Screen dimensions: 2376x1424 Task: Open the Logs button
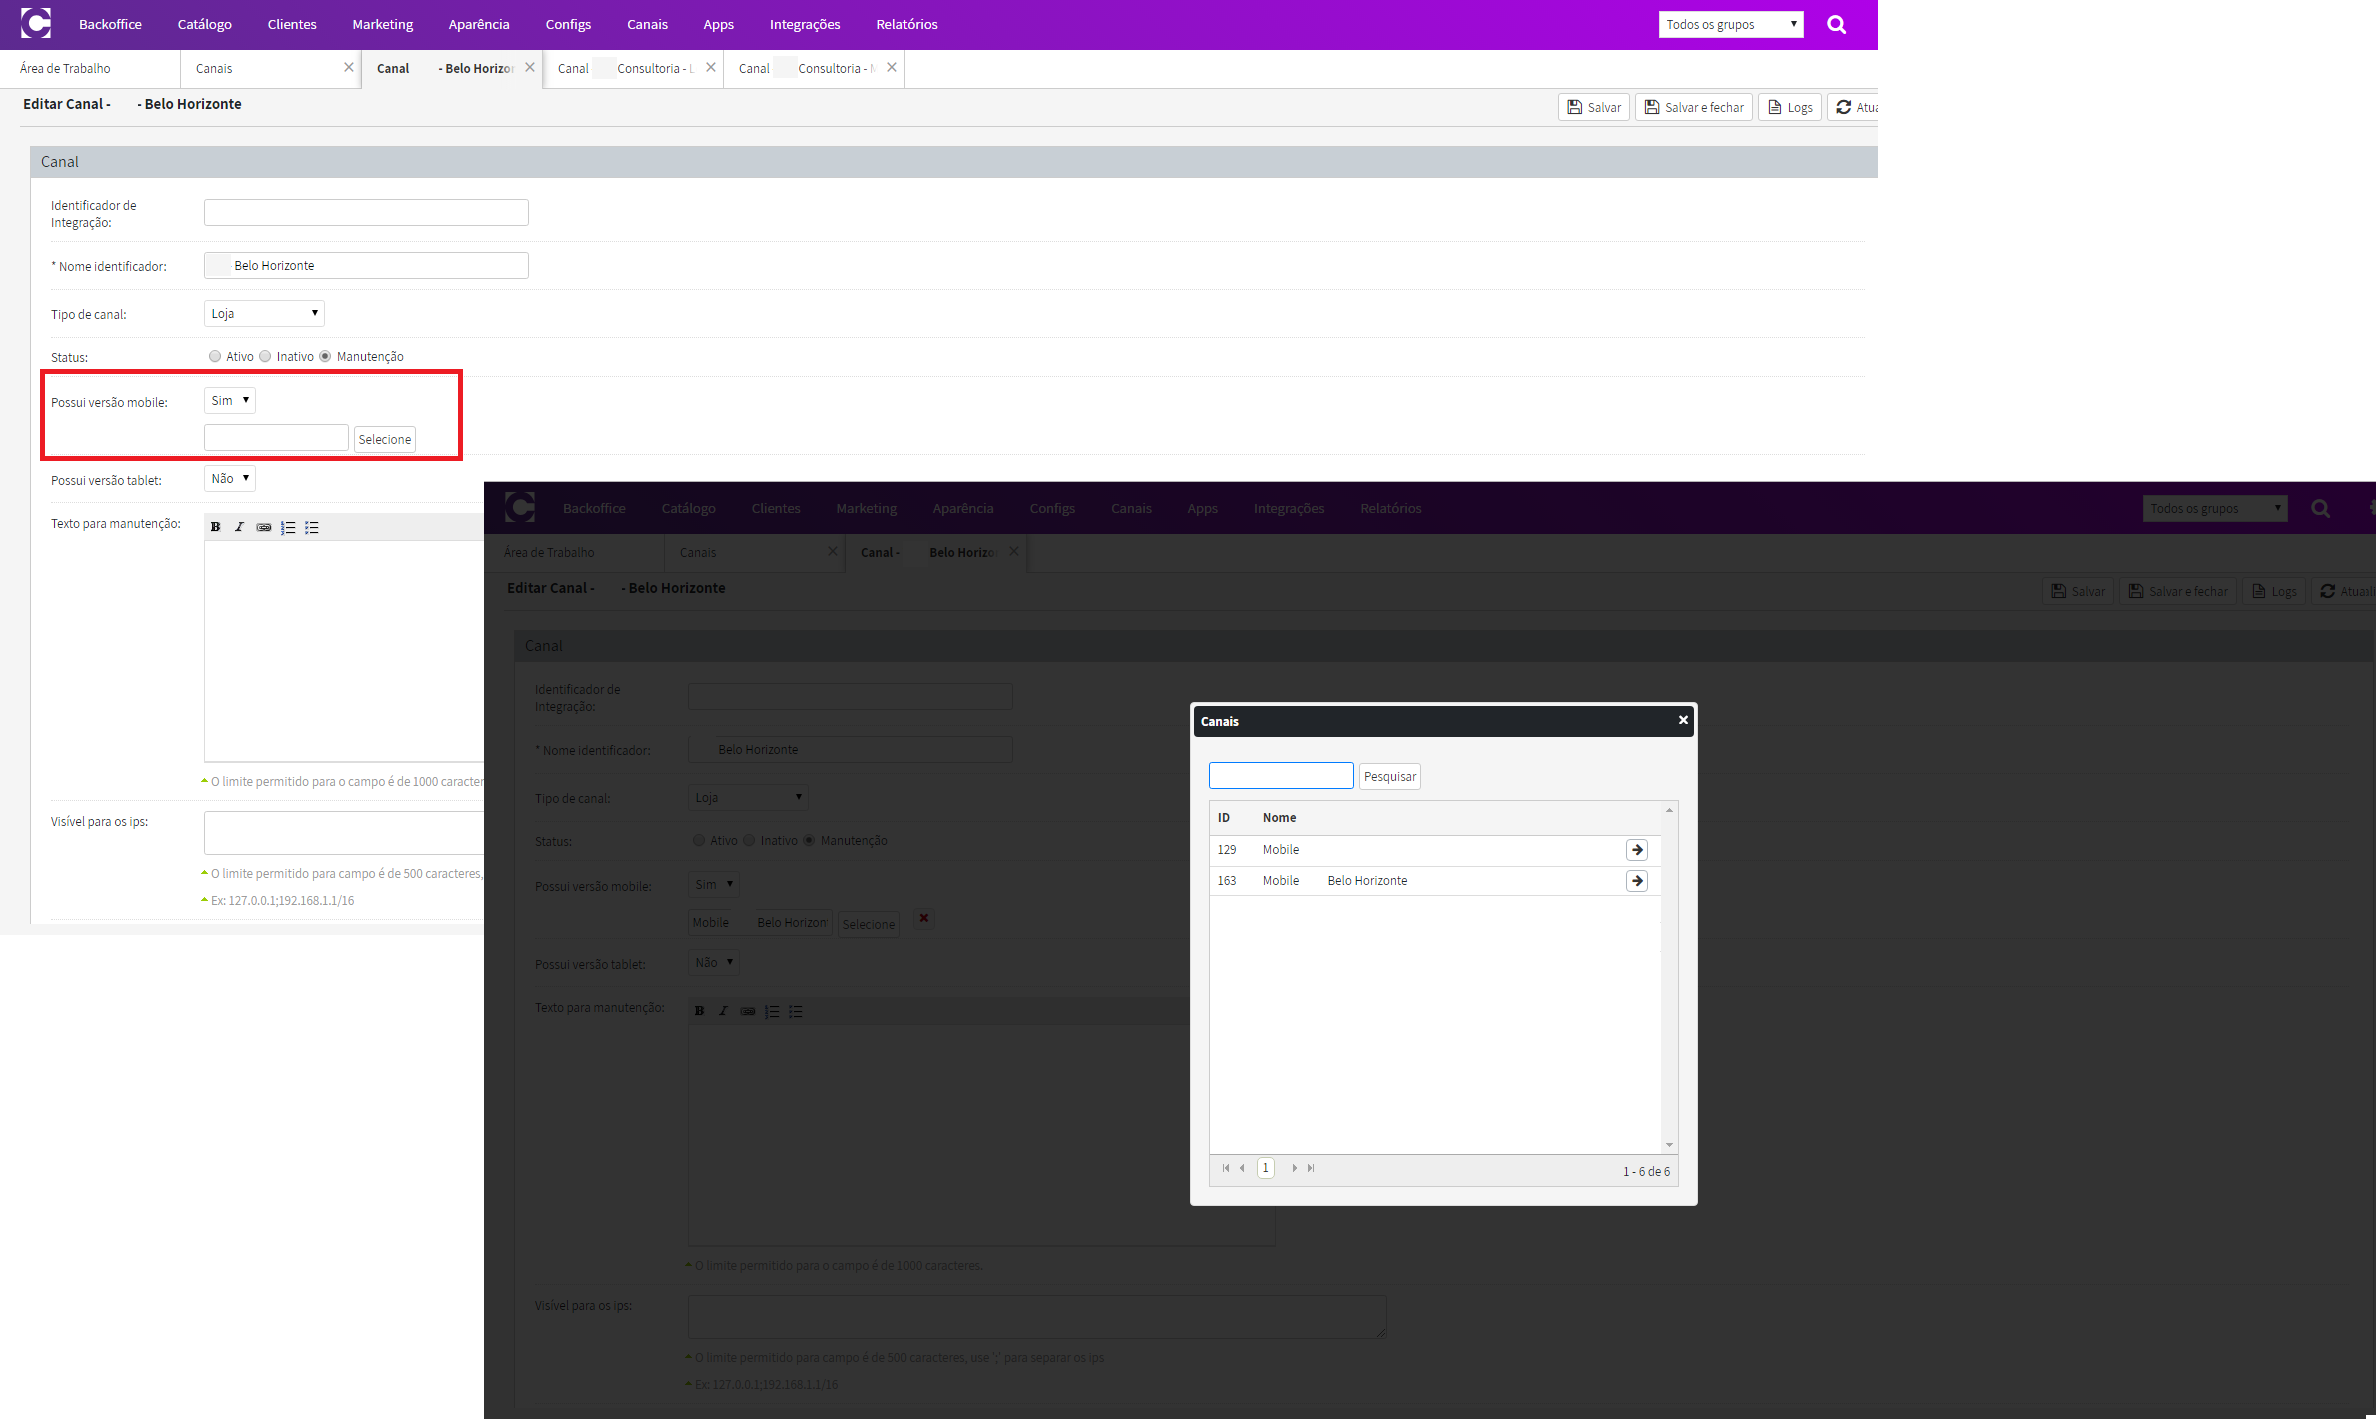click(1790, 107)
